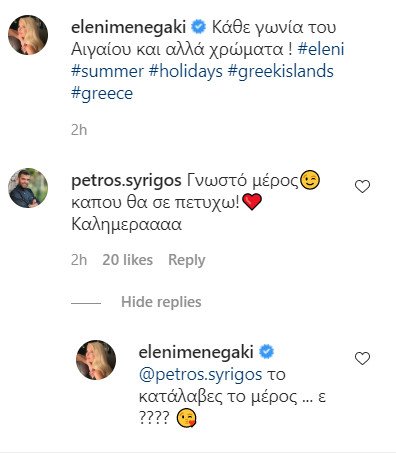Reply to the petros.syrigos comment

(x=187, y=260)
